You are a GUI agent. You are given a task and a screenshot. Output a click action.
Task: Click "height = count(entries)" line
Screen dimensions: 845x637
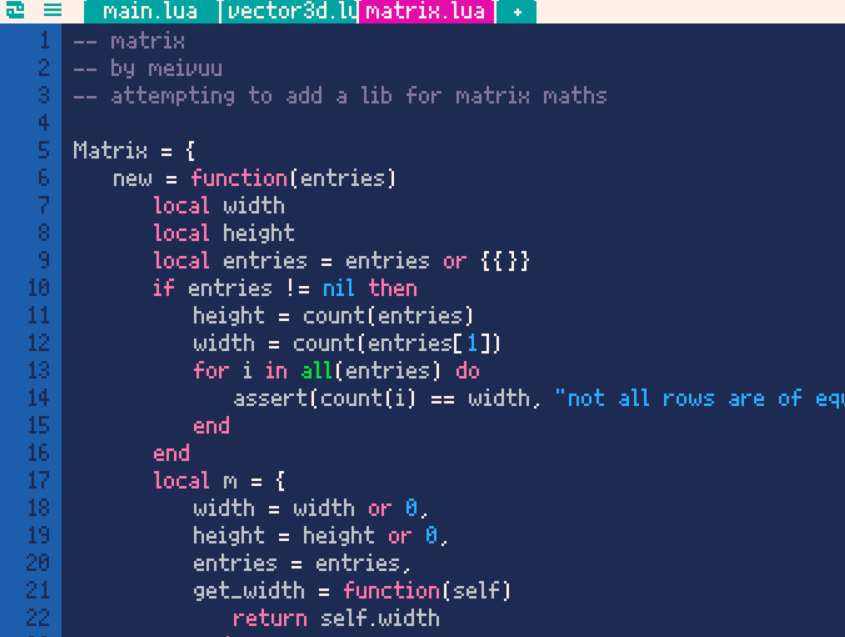[333, 316]
